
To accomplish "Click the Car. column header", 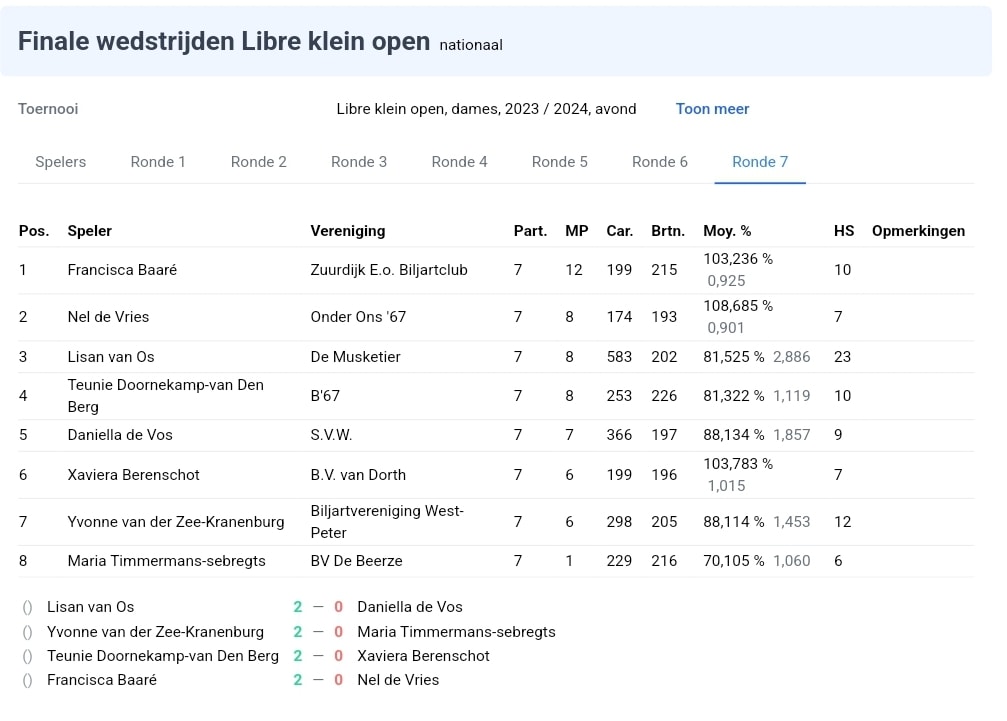I will (x=620, y=231).
